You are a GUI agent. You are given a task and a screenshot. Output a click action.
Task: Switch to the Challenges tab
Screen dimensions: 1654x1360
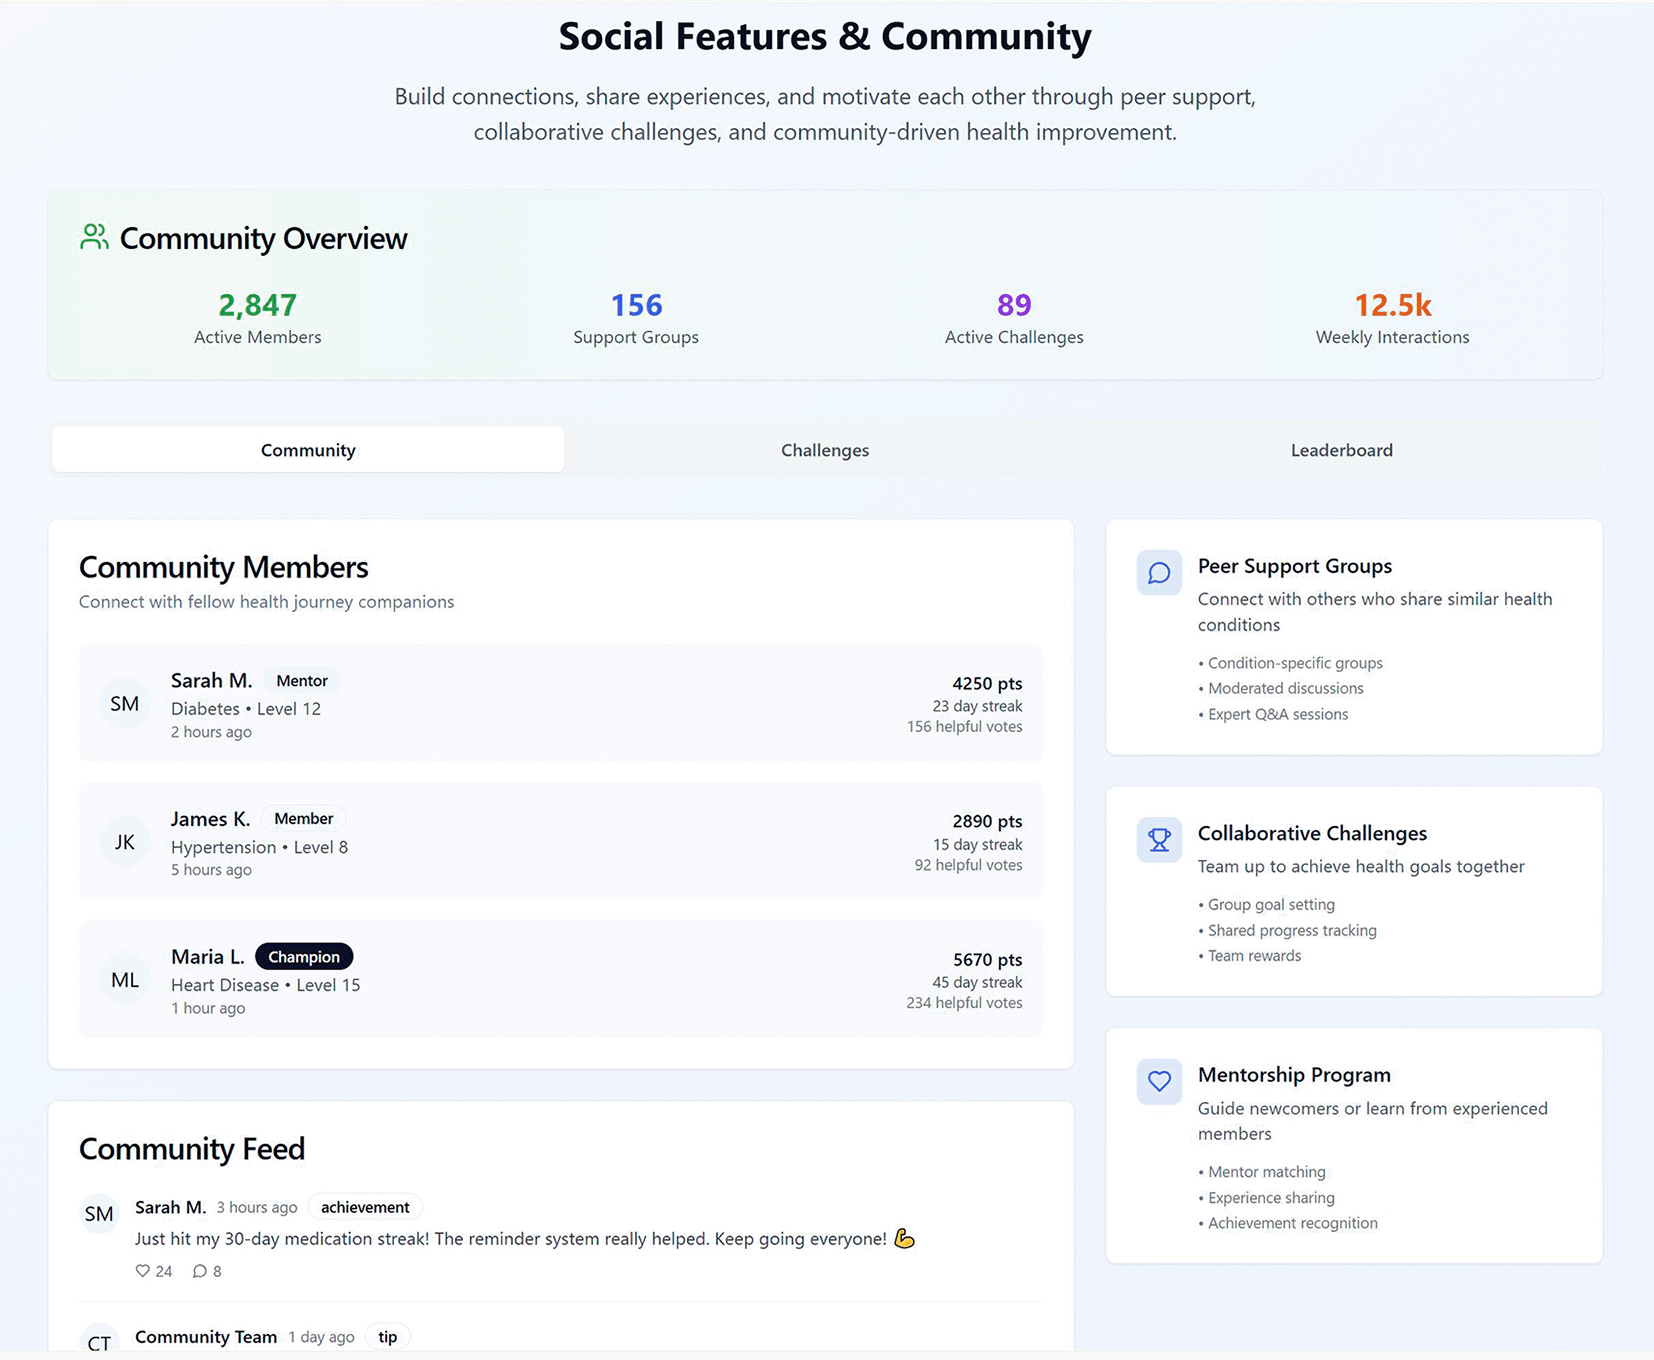[825, 450]
